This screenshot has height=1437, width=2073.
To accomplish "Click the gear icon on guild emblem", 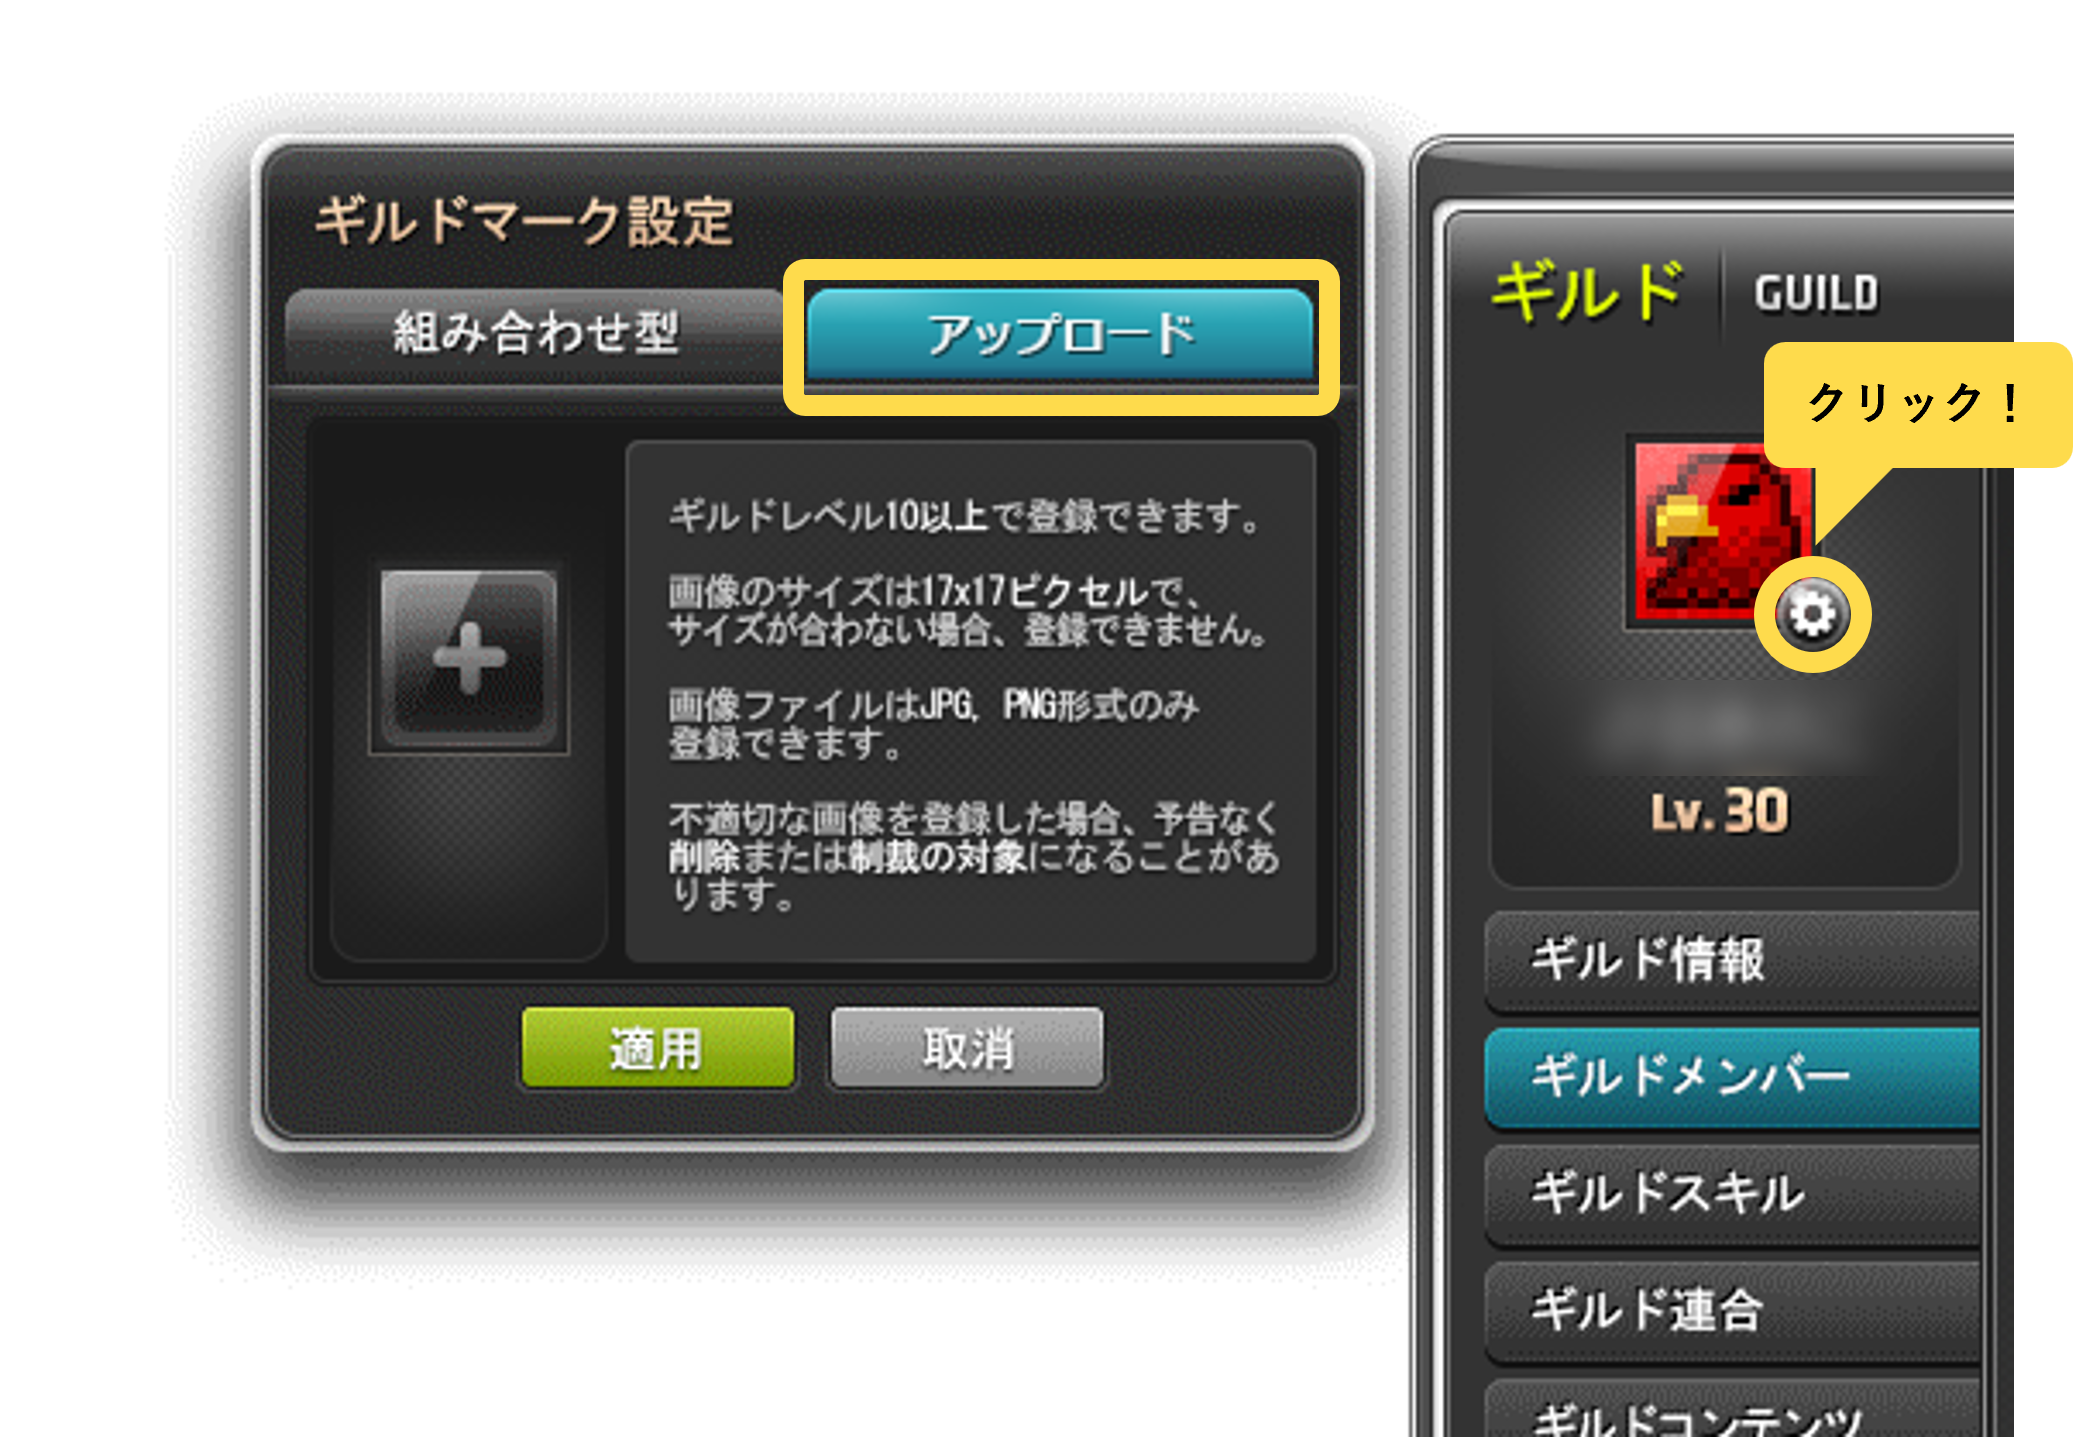I will 1811,614.
